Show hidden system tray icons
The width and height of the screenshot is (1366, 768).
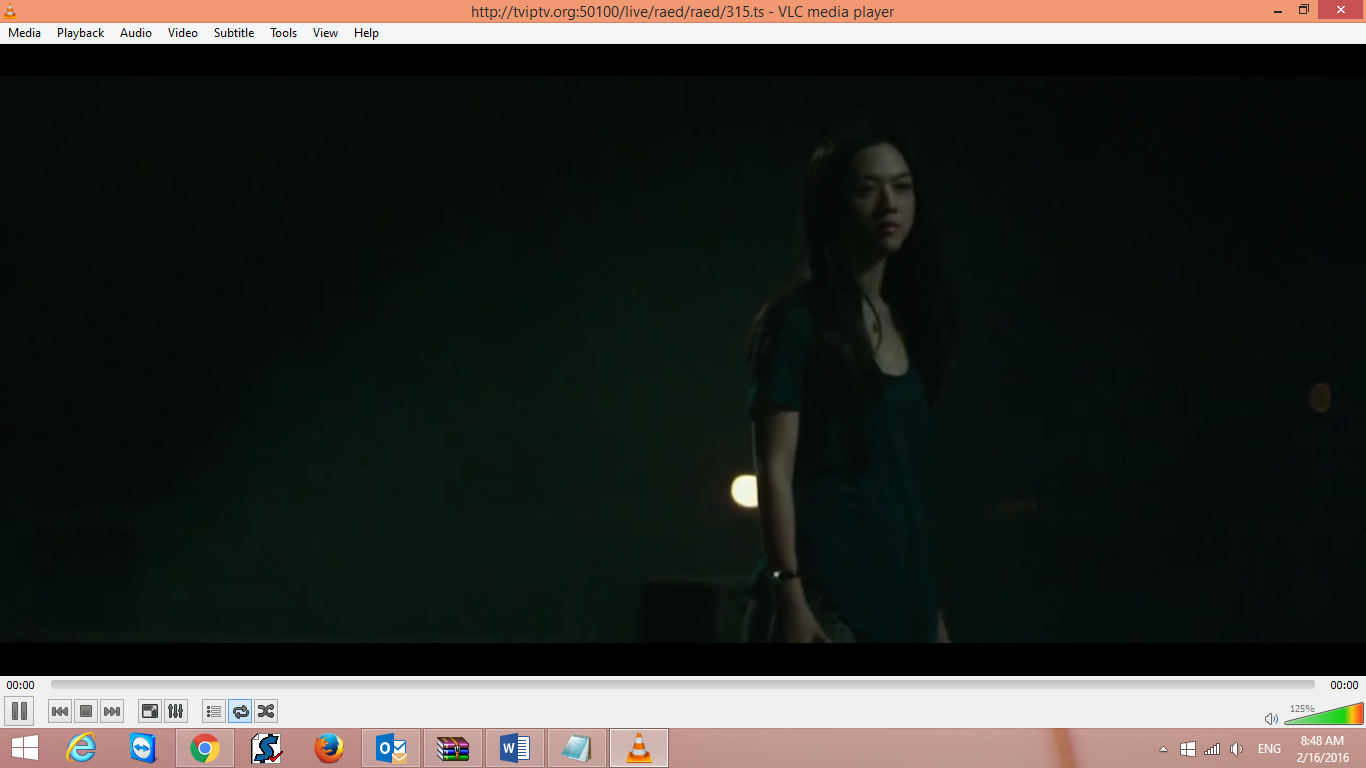point(1163,749)
